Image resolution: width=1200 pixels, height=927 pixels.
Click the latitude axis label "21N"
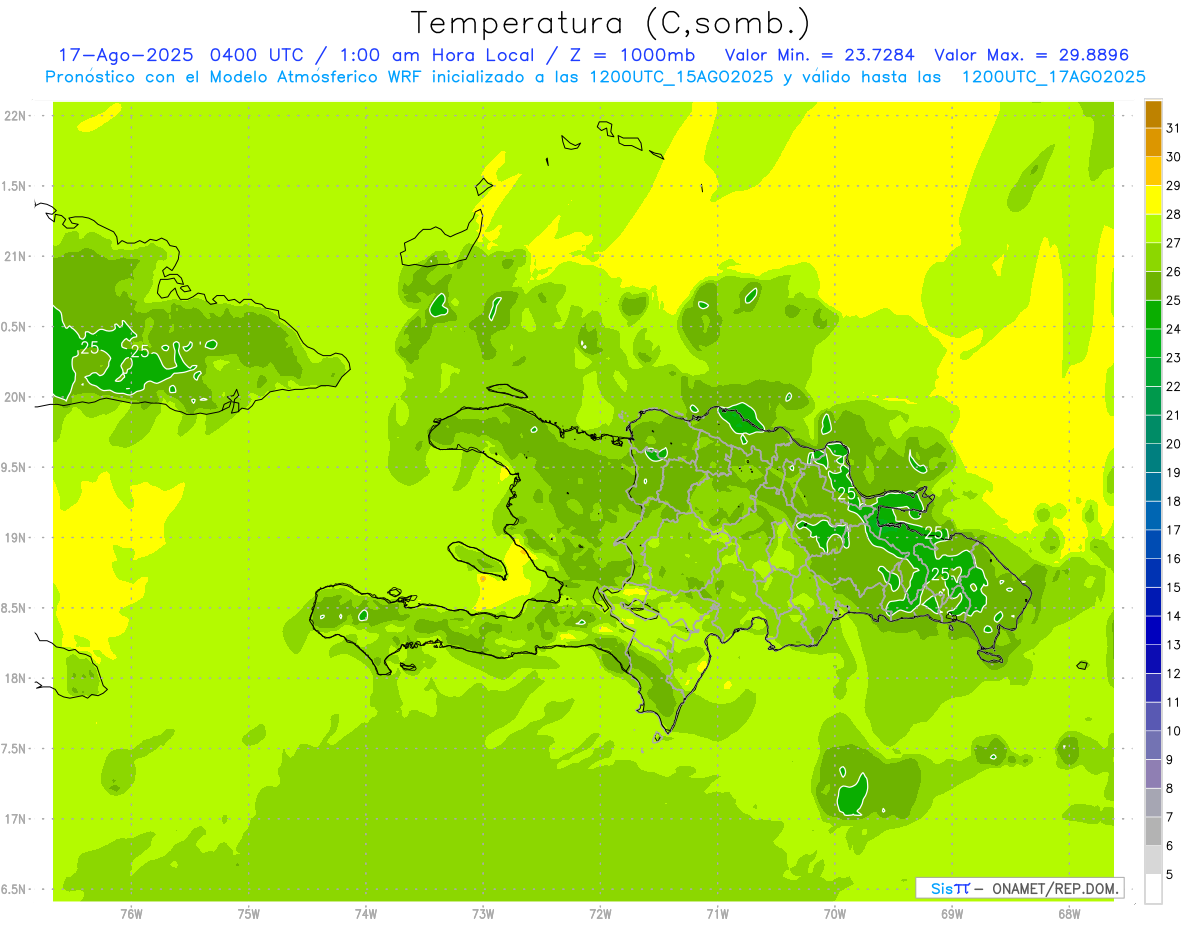[x=14, y=257]
